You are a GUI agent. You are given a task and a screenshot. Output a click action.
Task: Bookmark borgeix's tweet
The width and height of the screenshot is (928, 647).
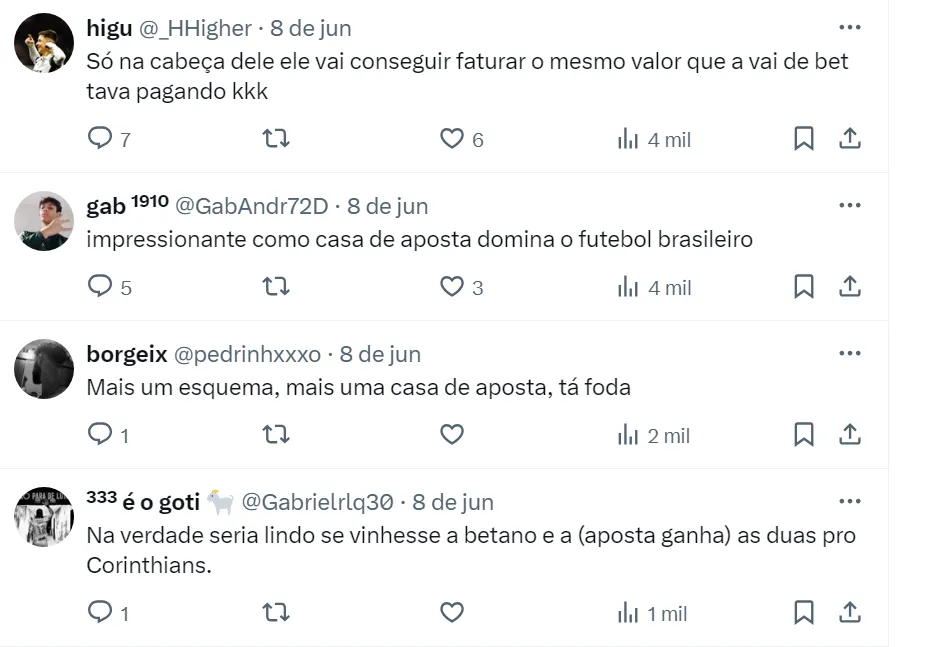803,435
